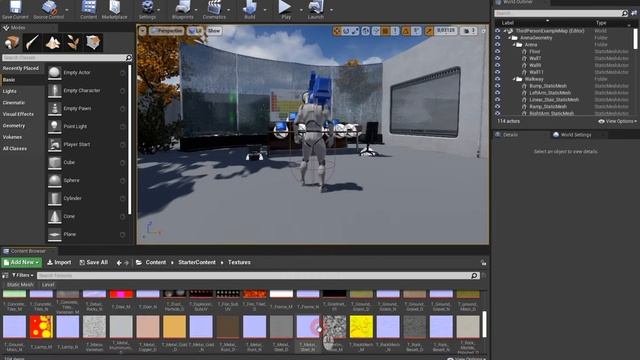Open the Cinematics toolbar icon
This screenshot has width=640, height=360.
[214, 8]
